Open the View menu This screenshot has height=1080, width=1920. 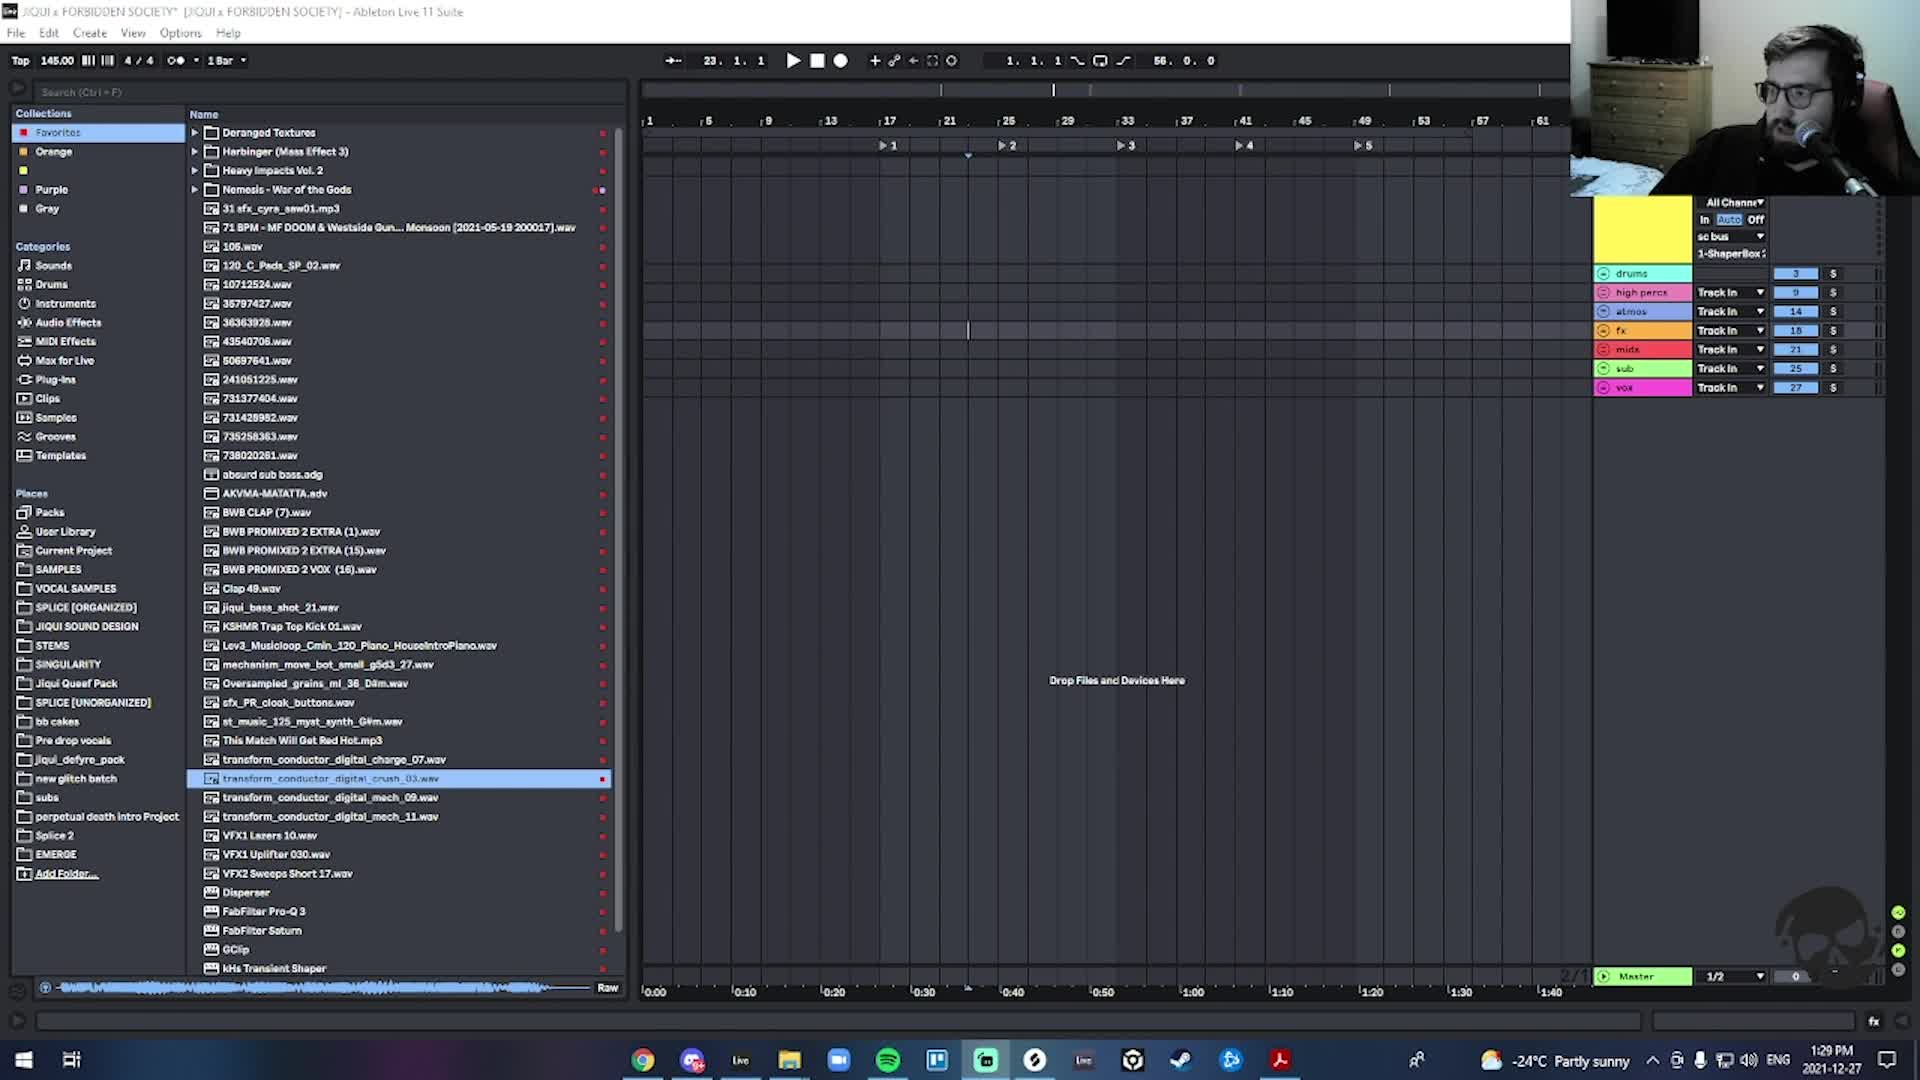[x=133, y=33]
